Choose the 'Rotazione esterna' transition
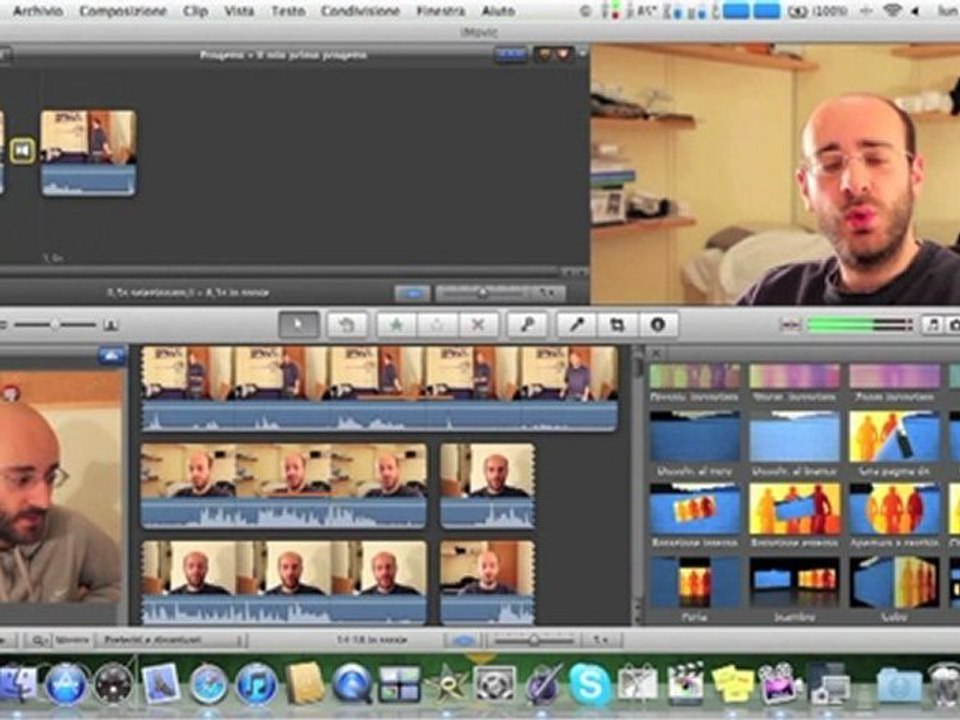The height and width of the screenshot is (720, 960). point(794,508)
